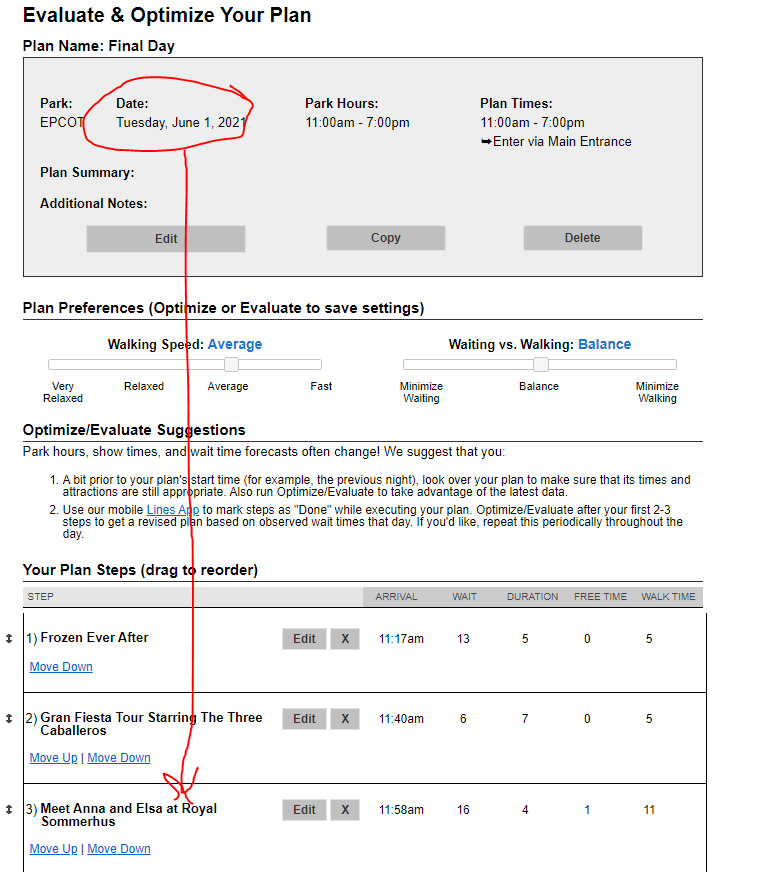This screenshot has width=781, height=872.
Task: Copy the Final Day plan
Action: 385,237
